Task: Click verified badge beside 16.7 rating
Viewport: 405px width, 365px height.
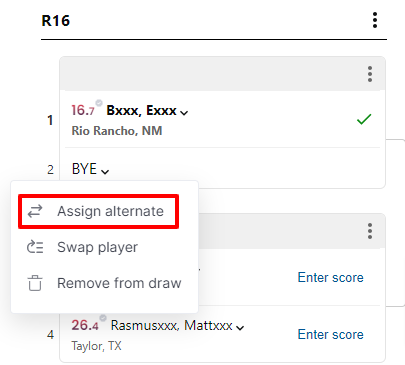Action: (x=99, y=103)
